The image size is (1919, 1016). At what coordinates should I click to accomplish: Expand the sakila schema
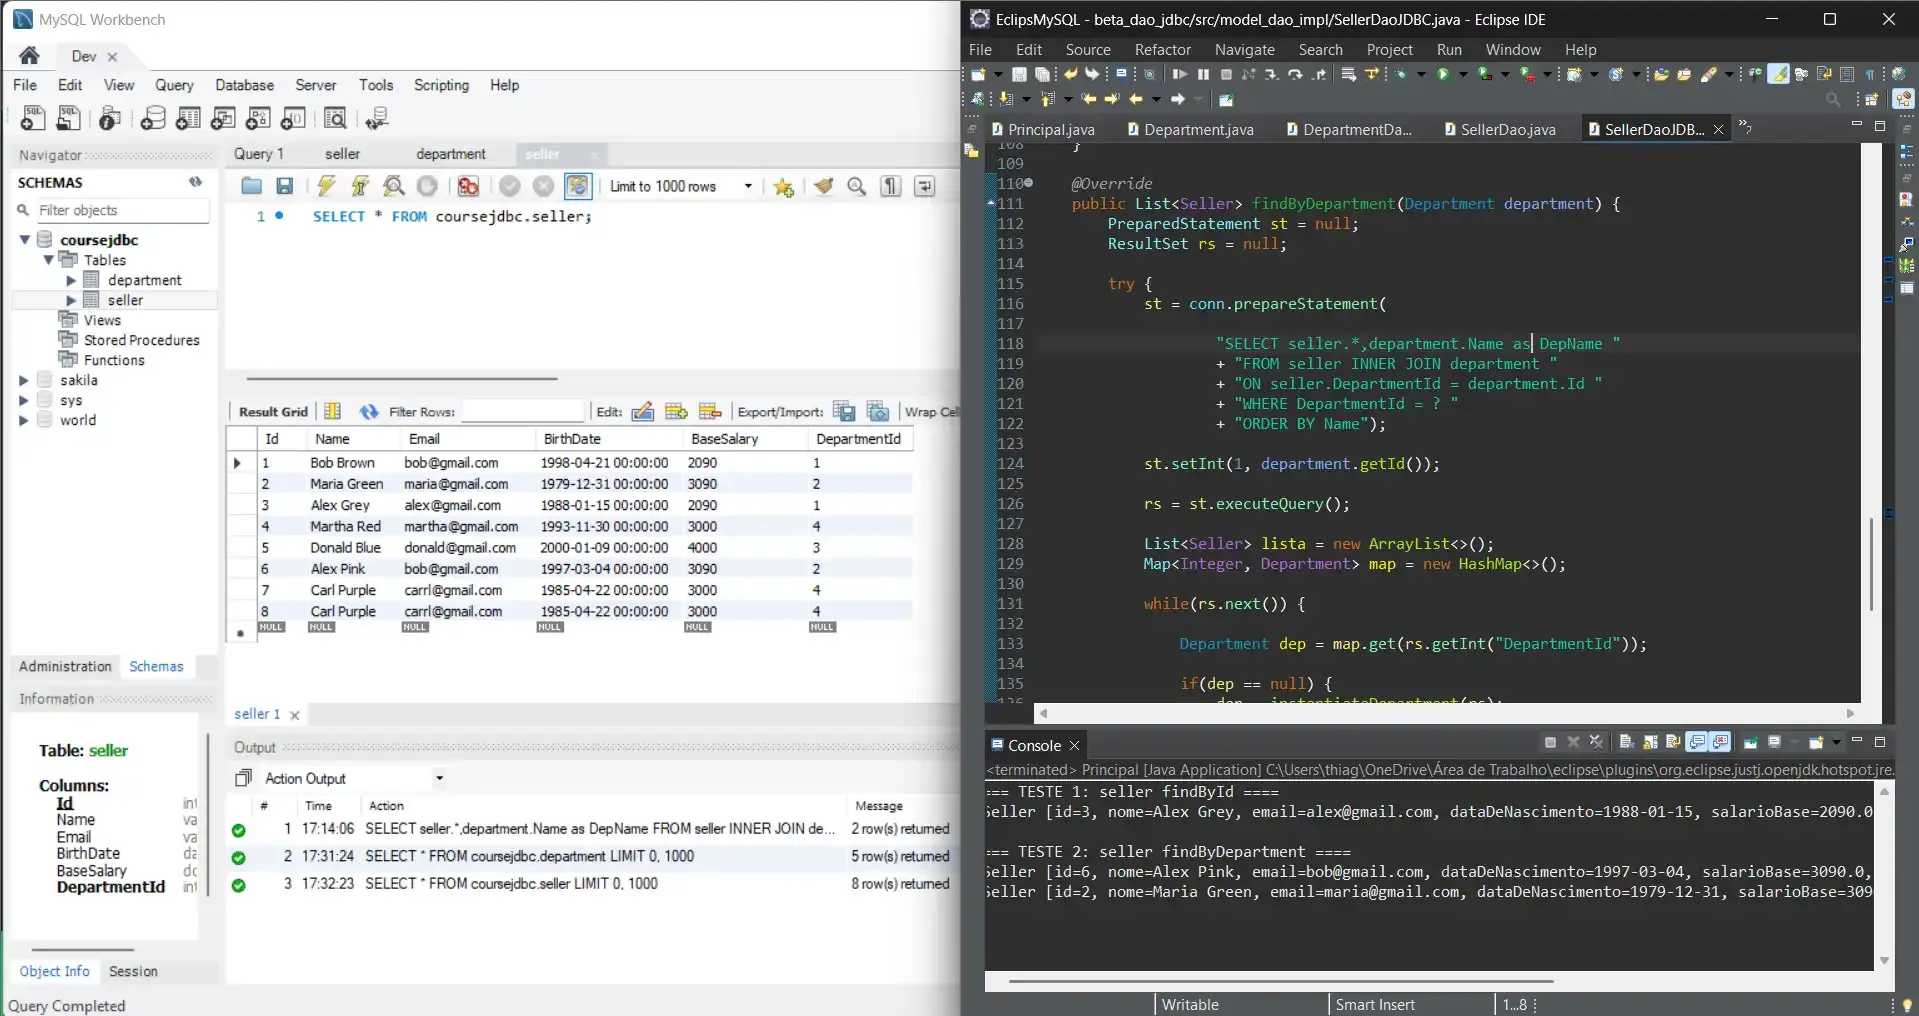(x=24, y=381)
